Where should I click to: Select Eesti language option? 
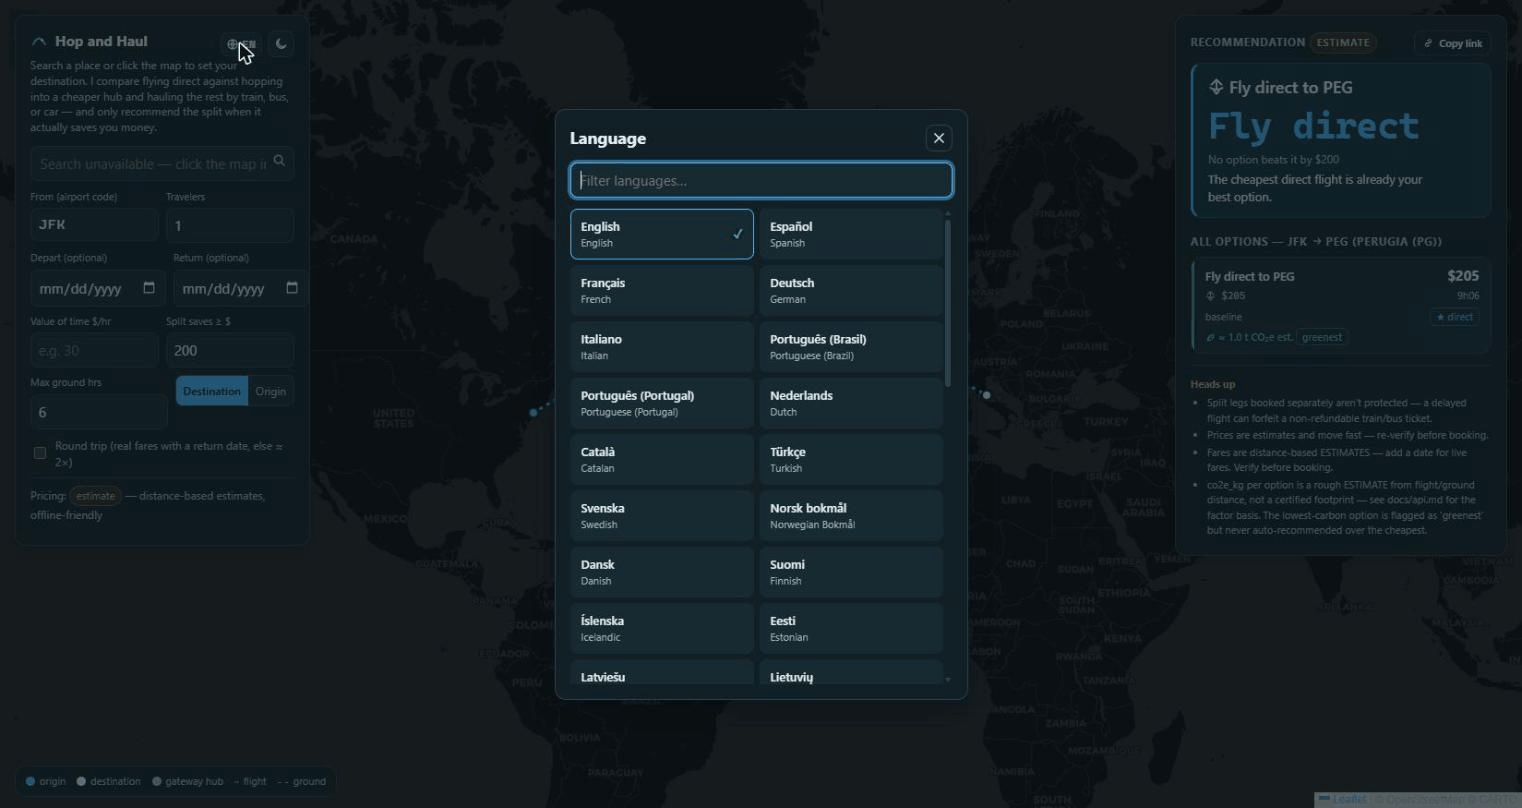click(851, 628)
